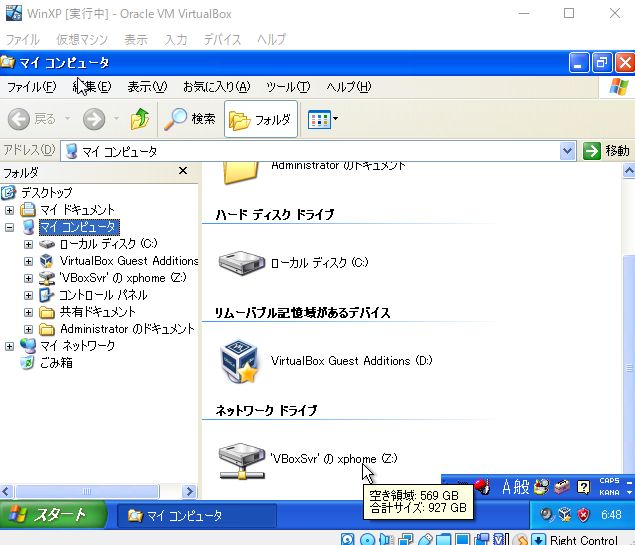Select マイ ネットワーク in the folder tree
This screenshot has width=635, height=545.
tap(77, 346)
